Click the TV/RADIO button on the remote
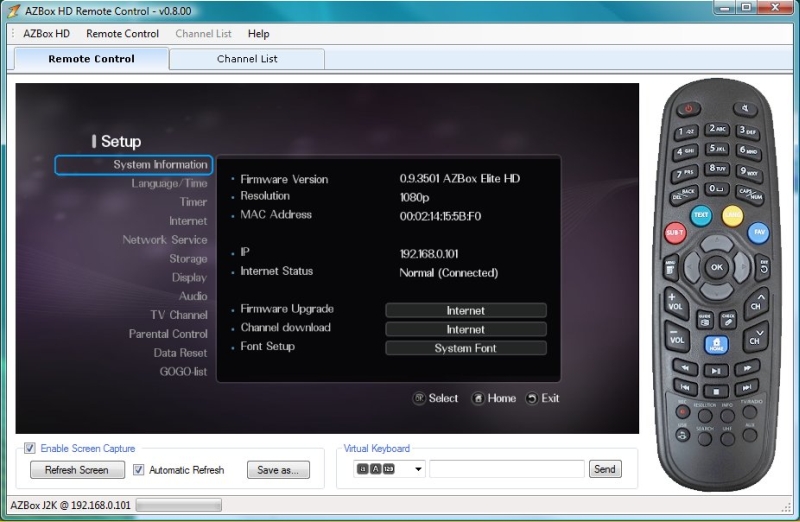 [750, 411]
